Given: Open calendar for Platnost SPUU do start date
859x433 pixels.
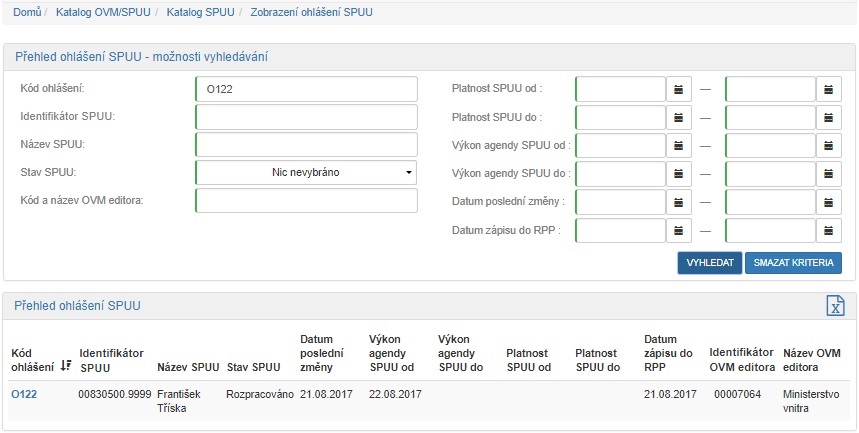Looking at the screenshot, I should pyautogui.click(x=679, y=117).
